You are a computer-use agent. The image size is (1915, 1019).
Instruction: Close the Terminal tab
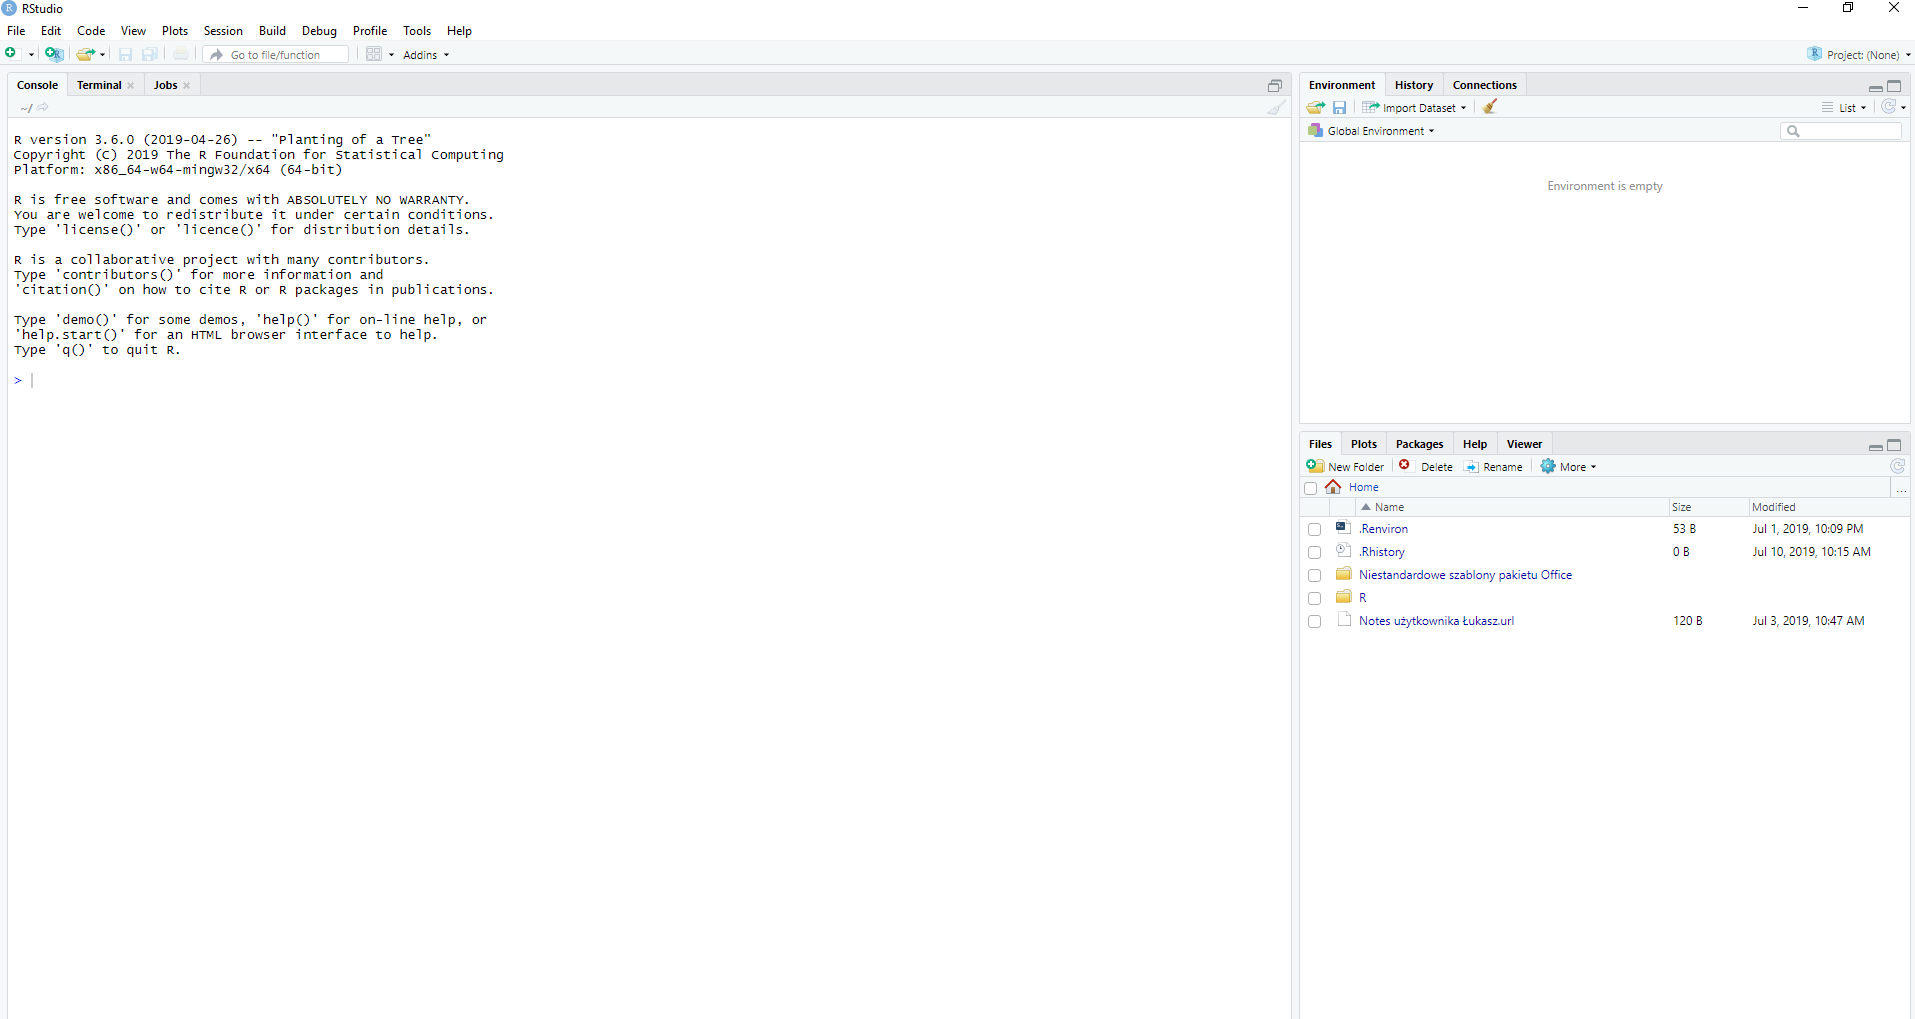tap(131, 86)
